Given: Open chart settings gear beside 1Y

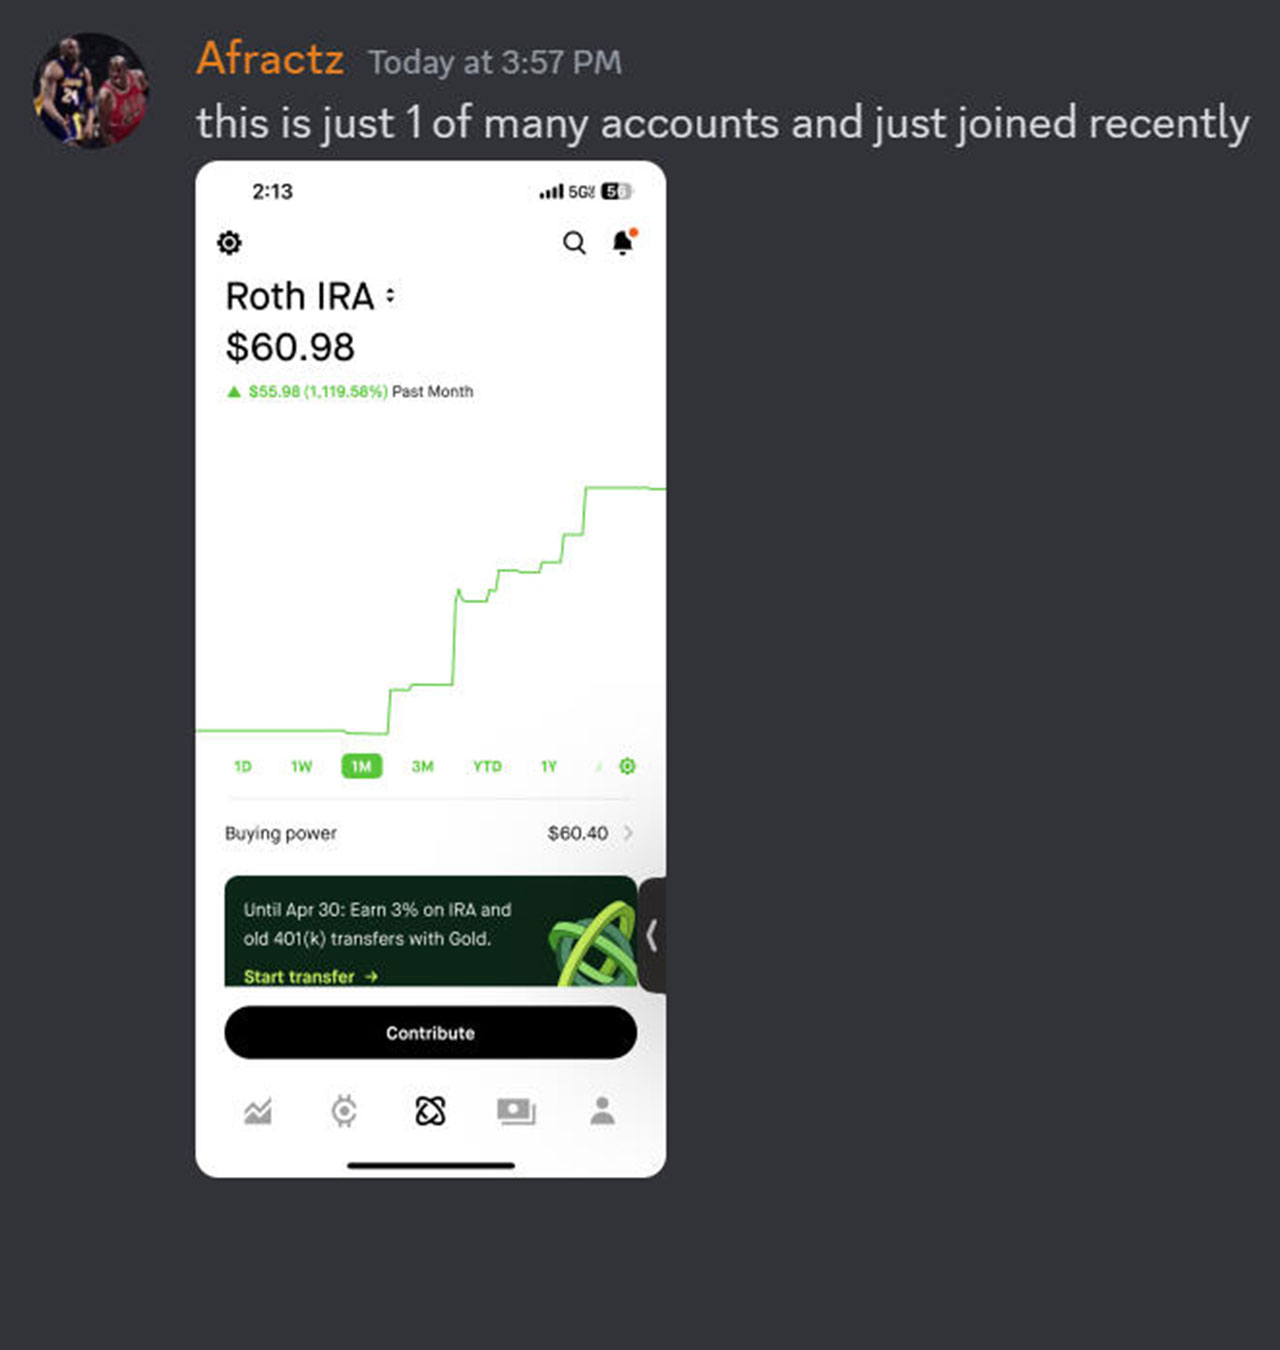Looking at the screenshot, I should (x=627, y=766).
